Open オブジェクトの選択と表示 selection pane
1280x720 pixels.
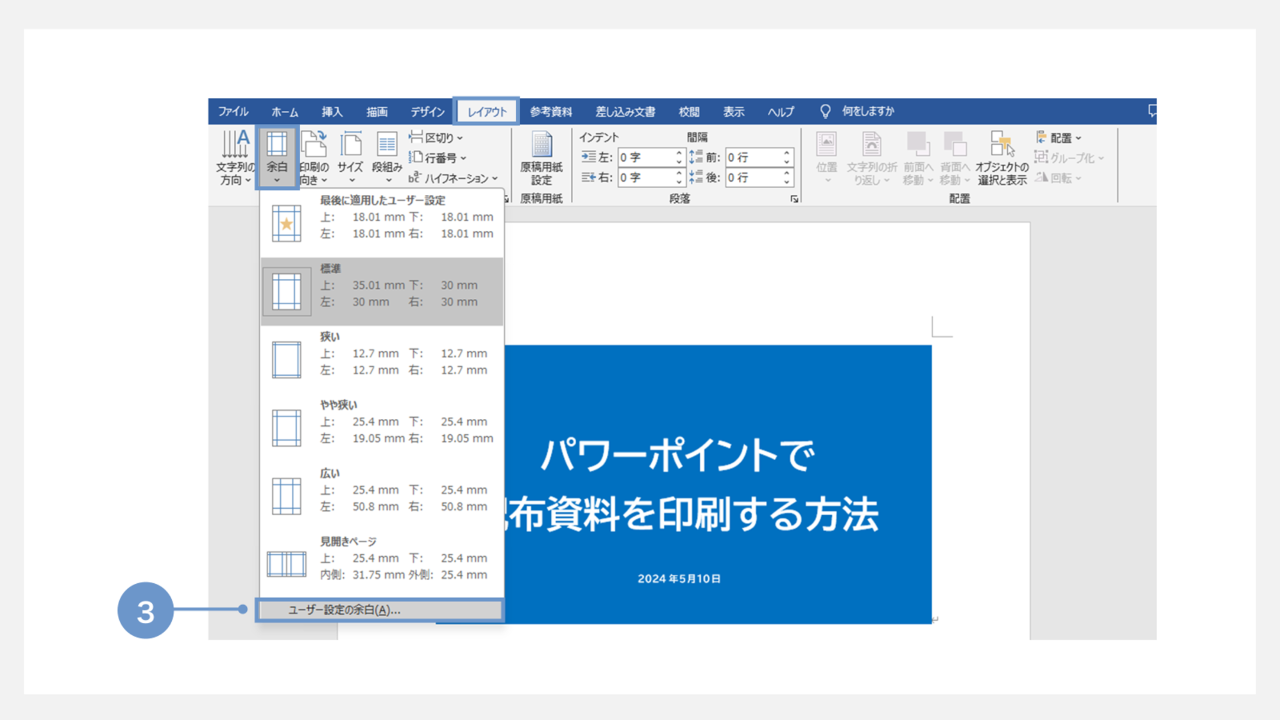click(x=1001, y=158)
